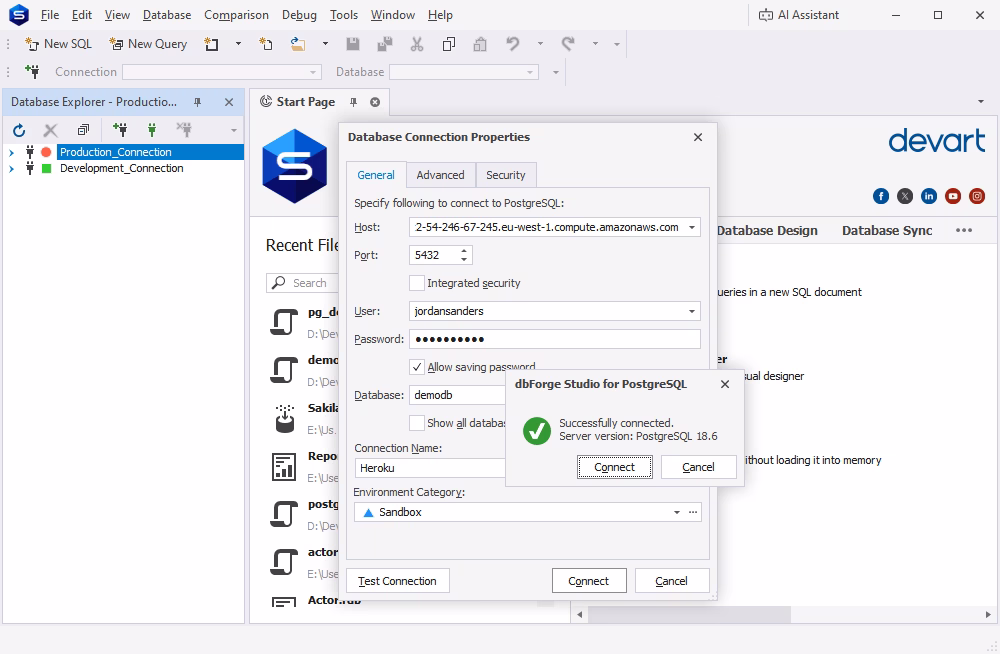Image resolution: width=1000 pixels, height=654 pixels.
Task: Click the Environment Category ellipsis button
Action: [693, 512]
